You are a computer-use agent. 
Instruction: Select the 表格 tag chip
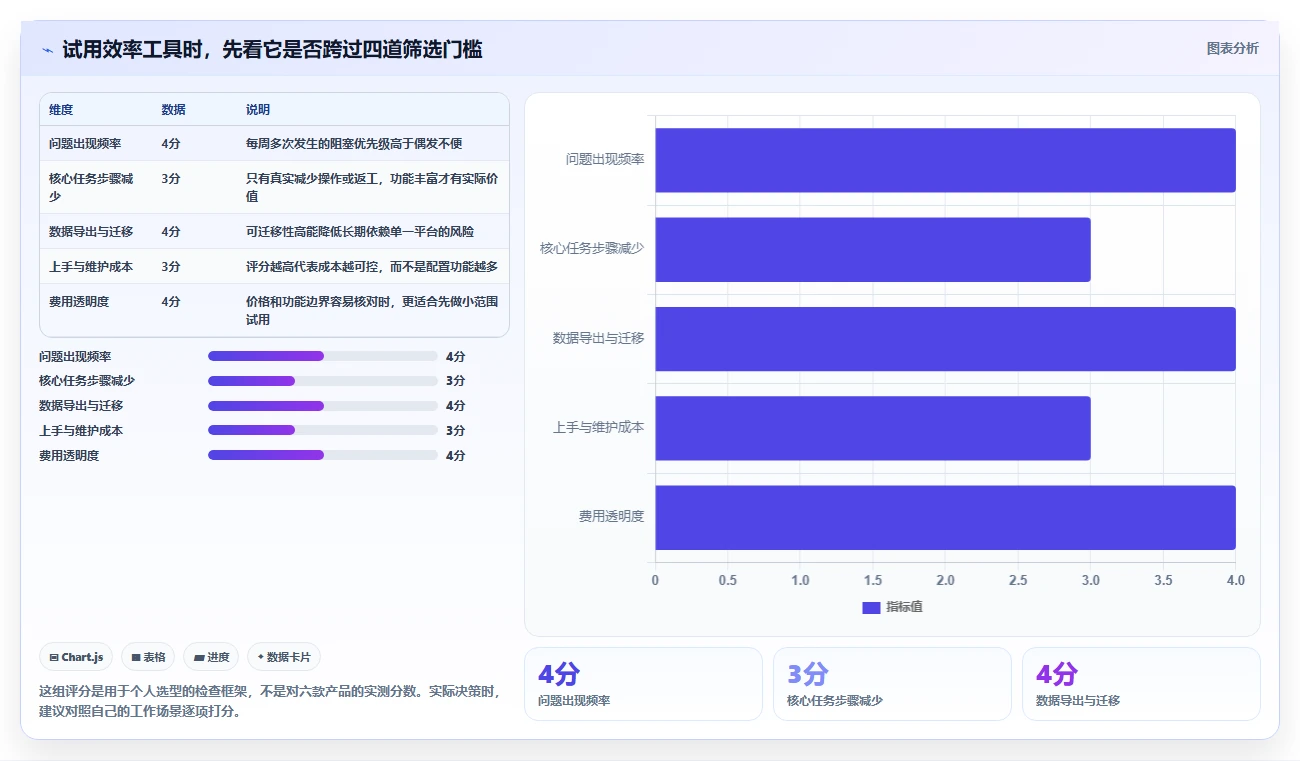click(x=147, y=657)
